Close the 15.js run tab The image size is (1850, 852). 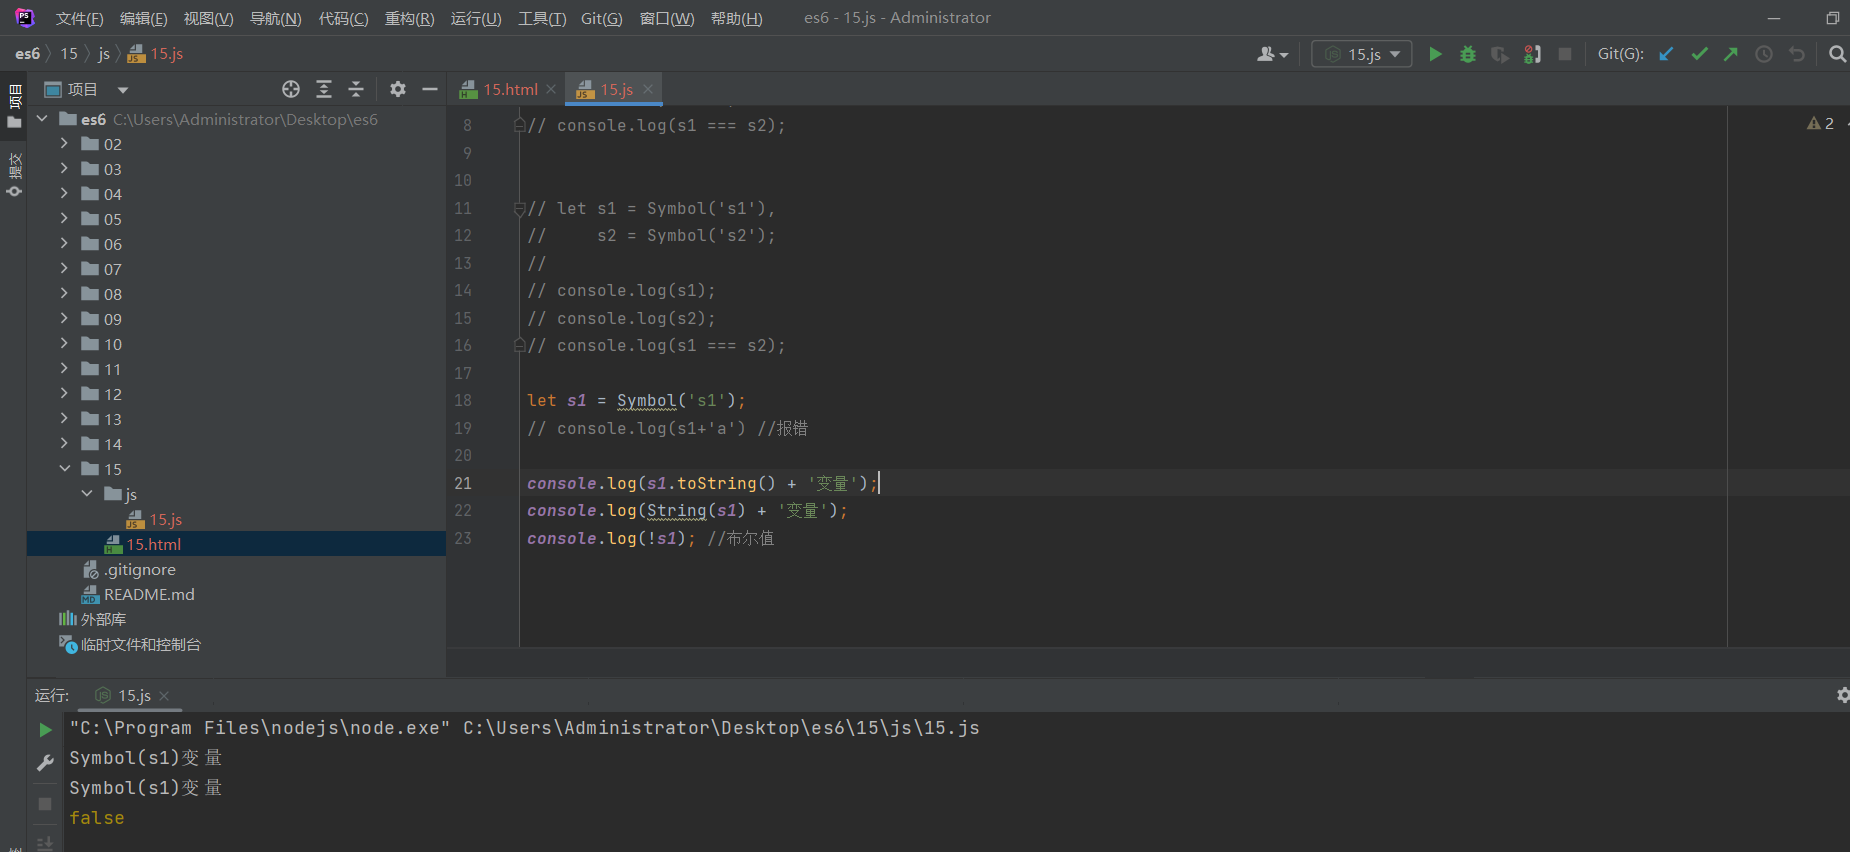pos(164,696)
